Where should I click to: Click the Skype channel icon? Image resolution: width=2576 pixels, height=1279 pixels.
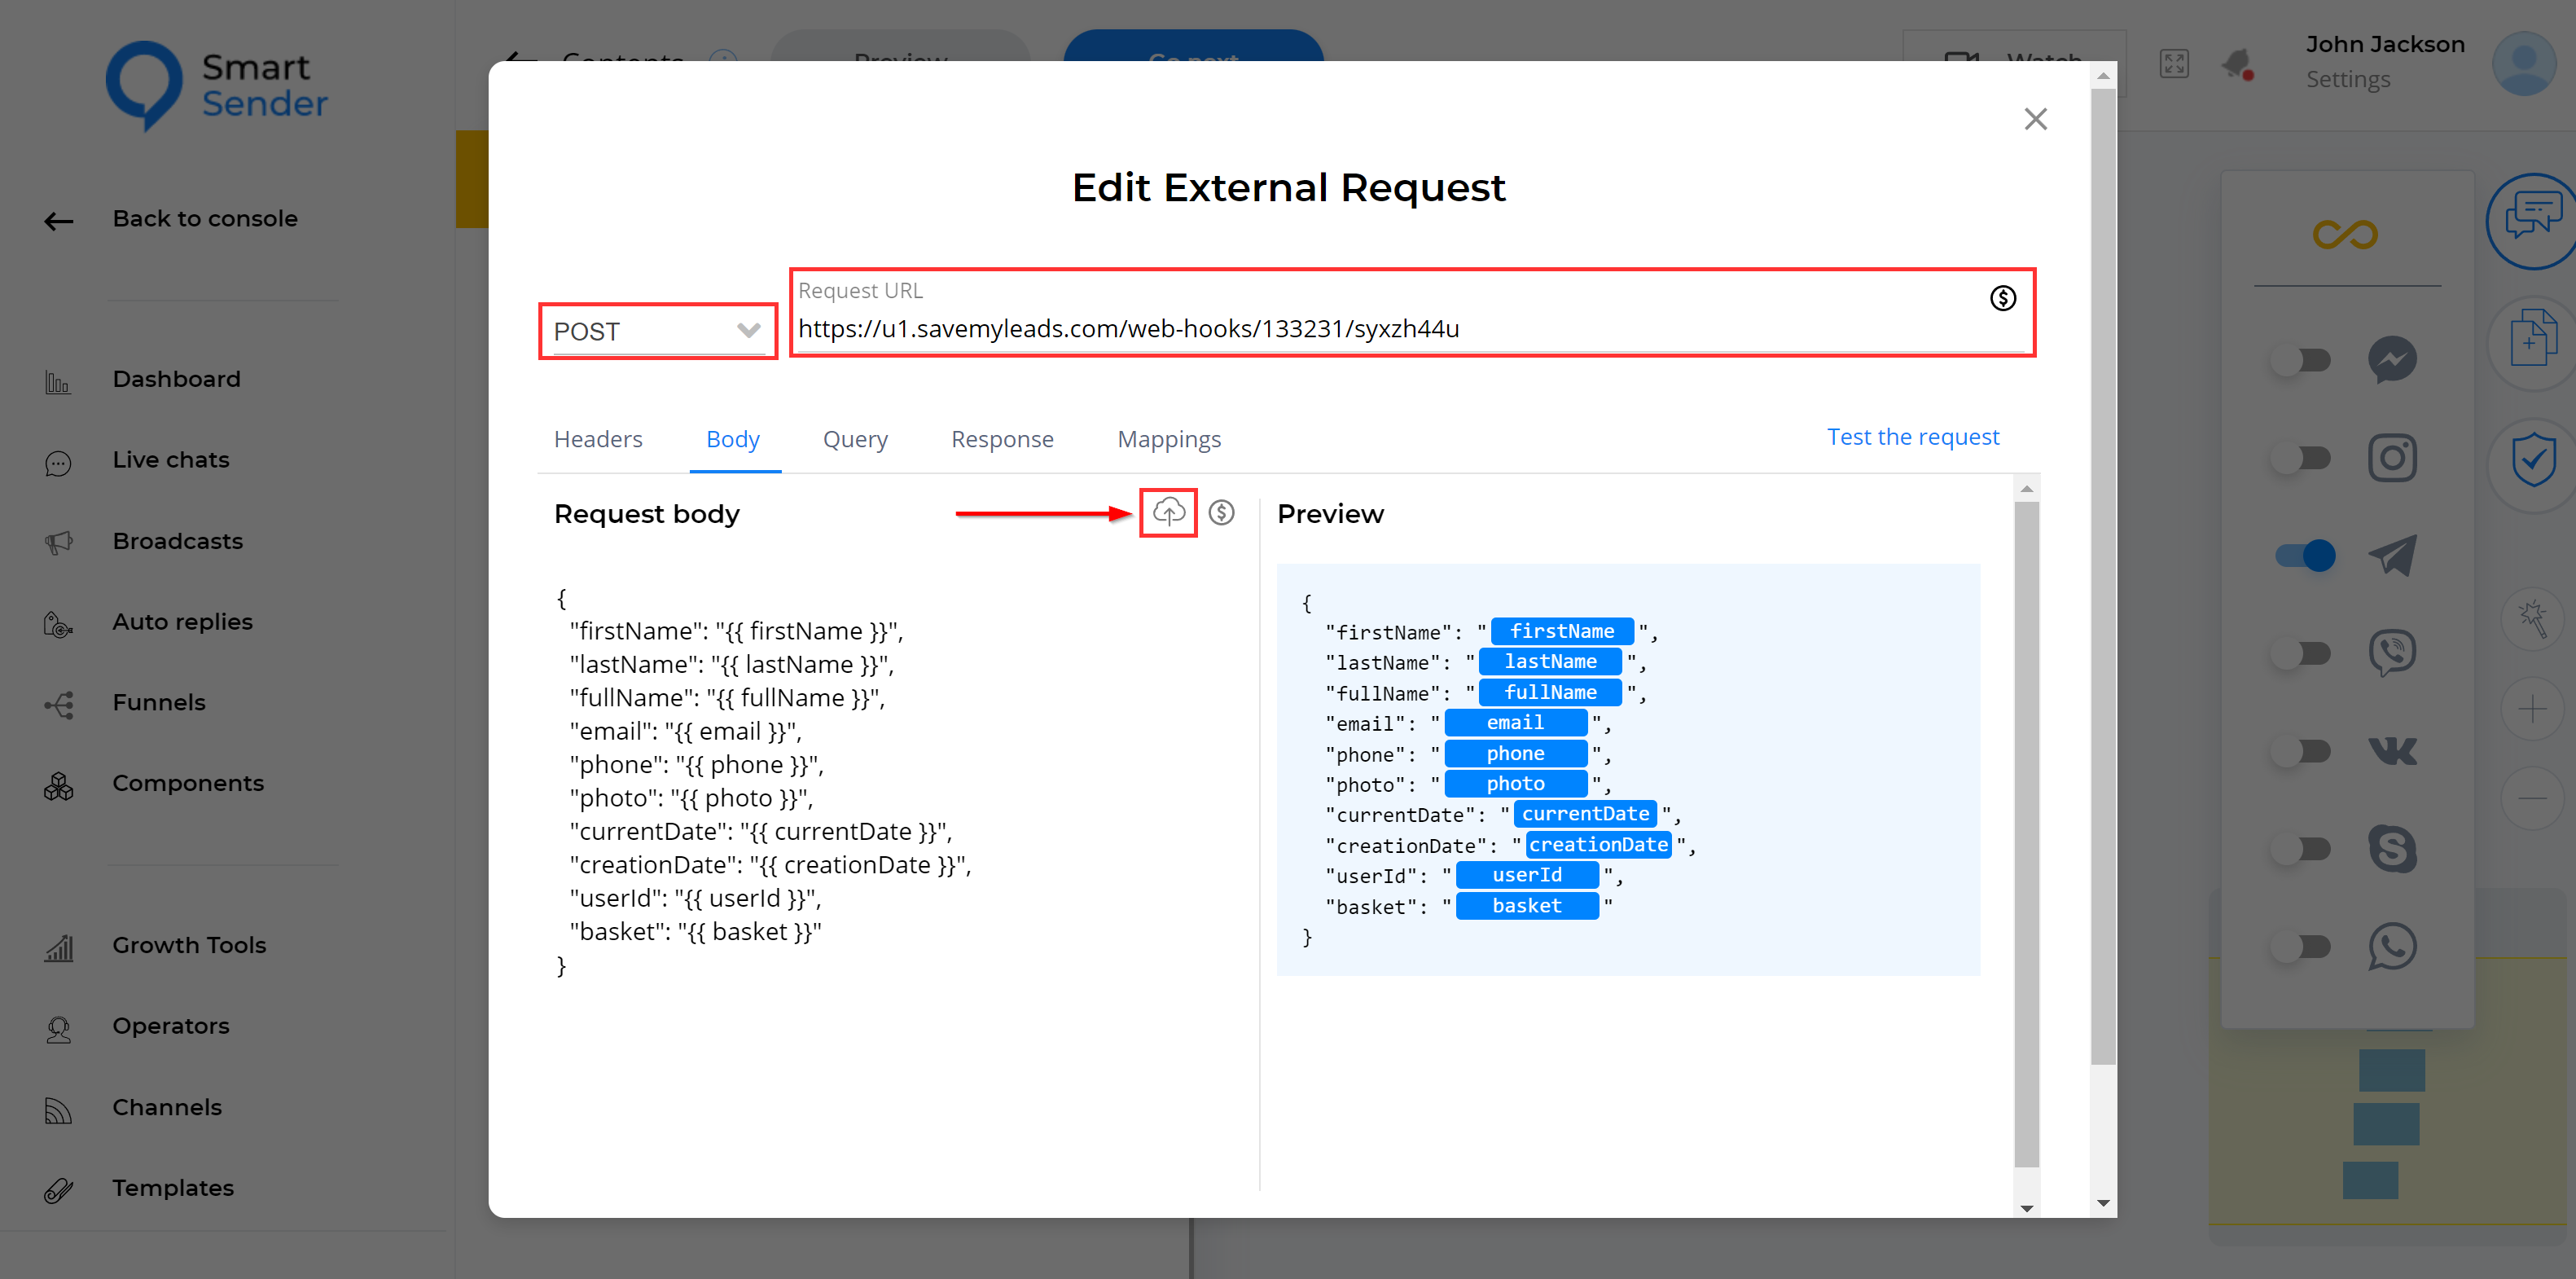pyautogui.click(x=2392, y=849)
